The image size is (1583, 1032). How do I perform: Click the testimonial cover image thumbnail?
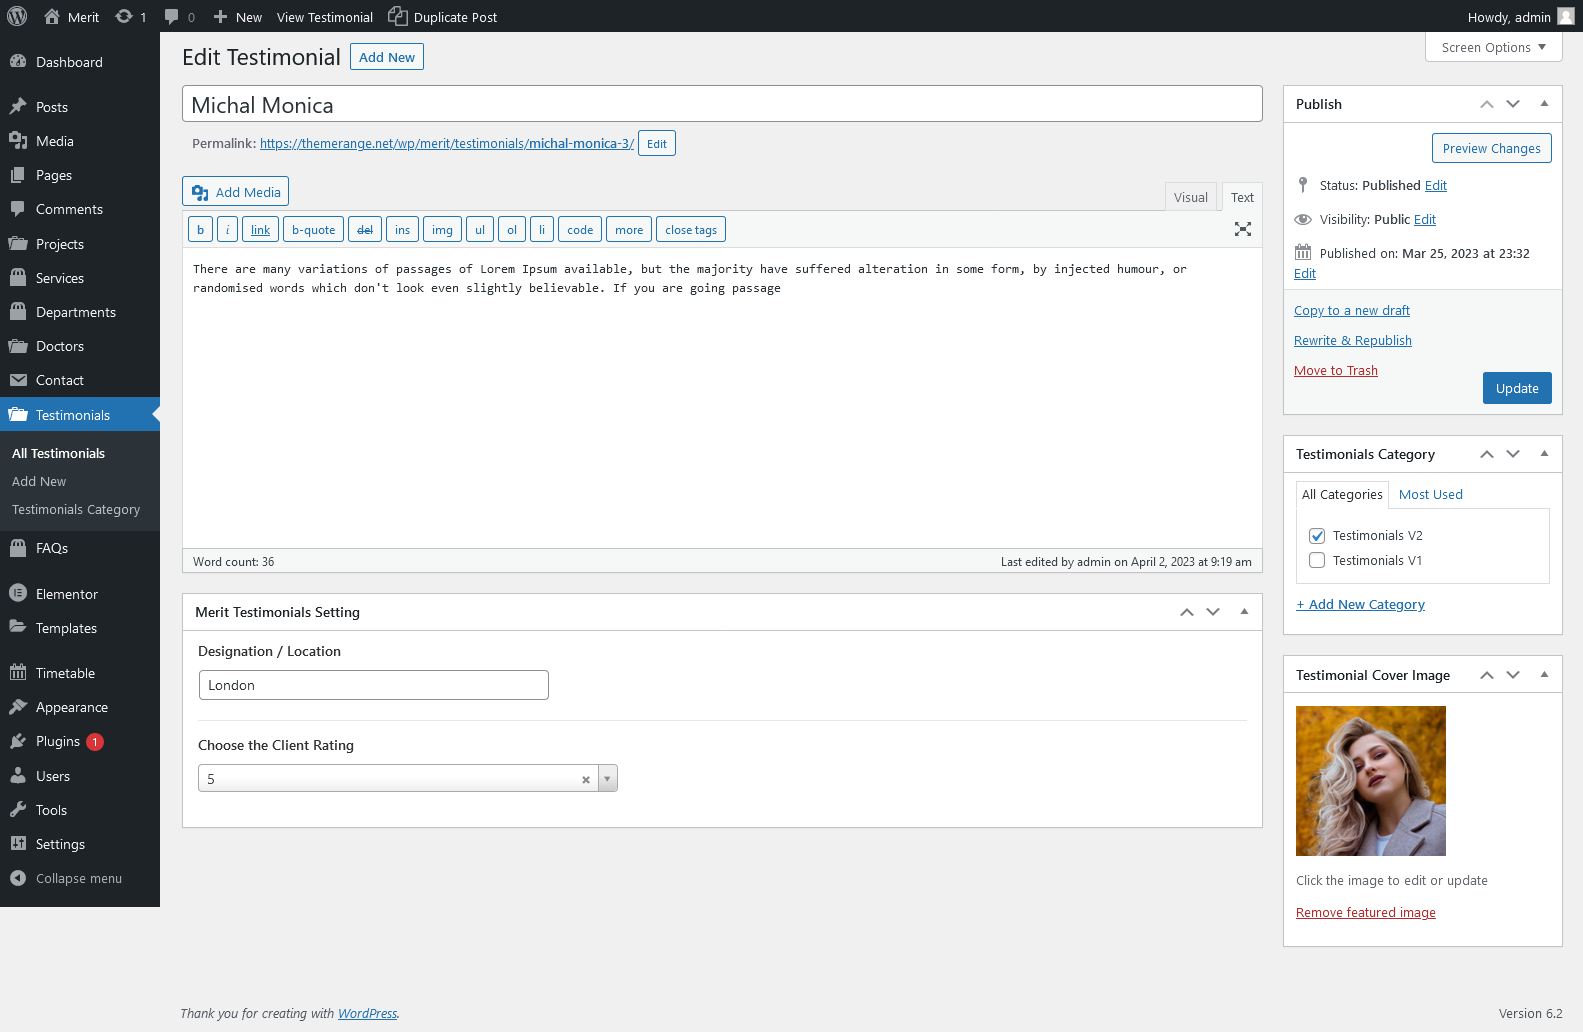click(x=1370, y=781)
